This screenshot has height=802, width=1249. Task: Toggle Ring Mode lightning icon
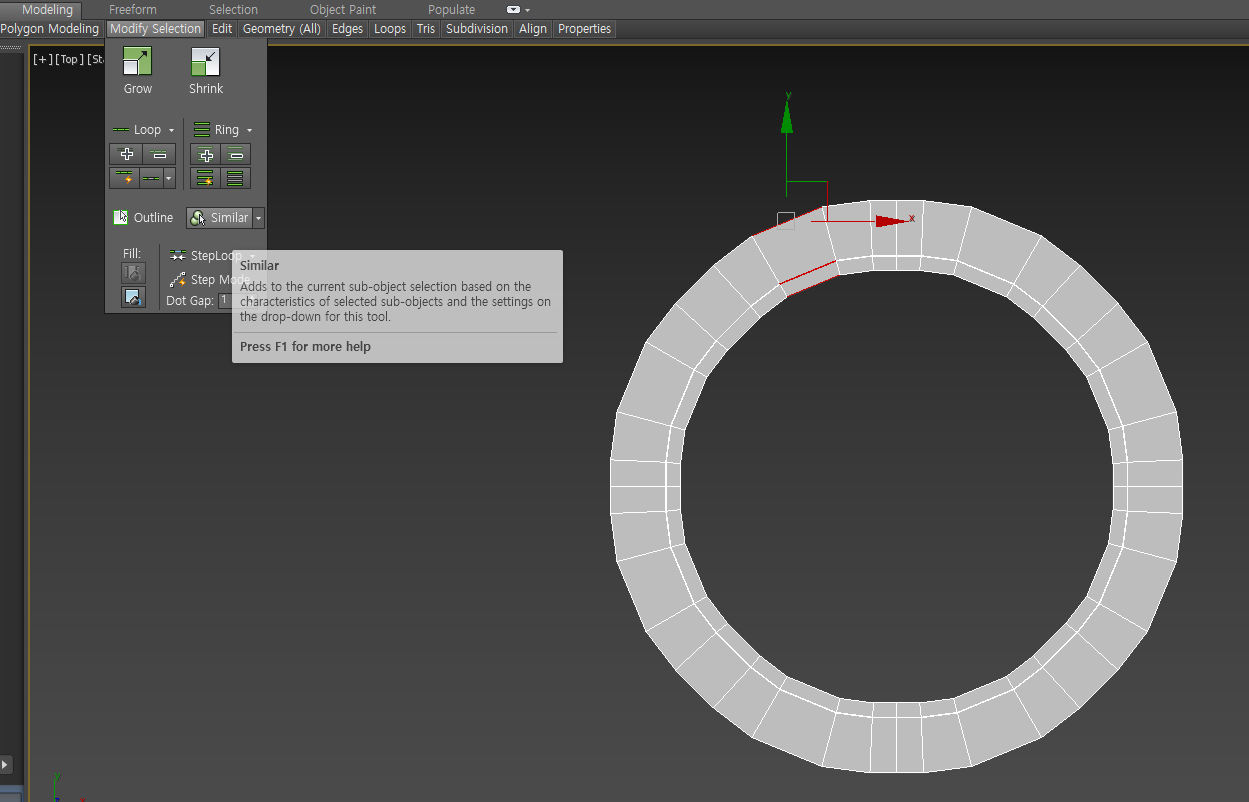206,178
